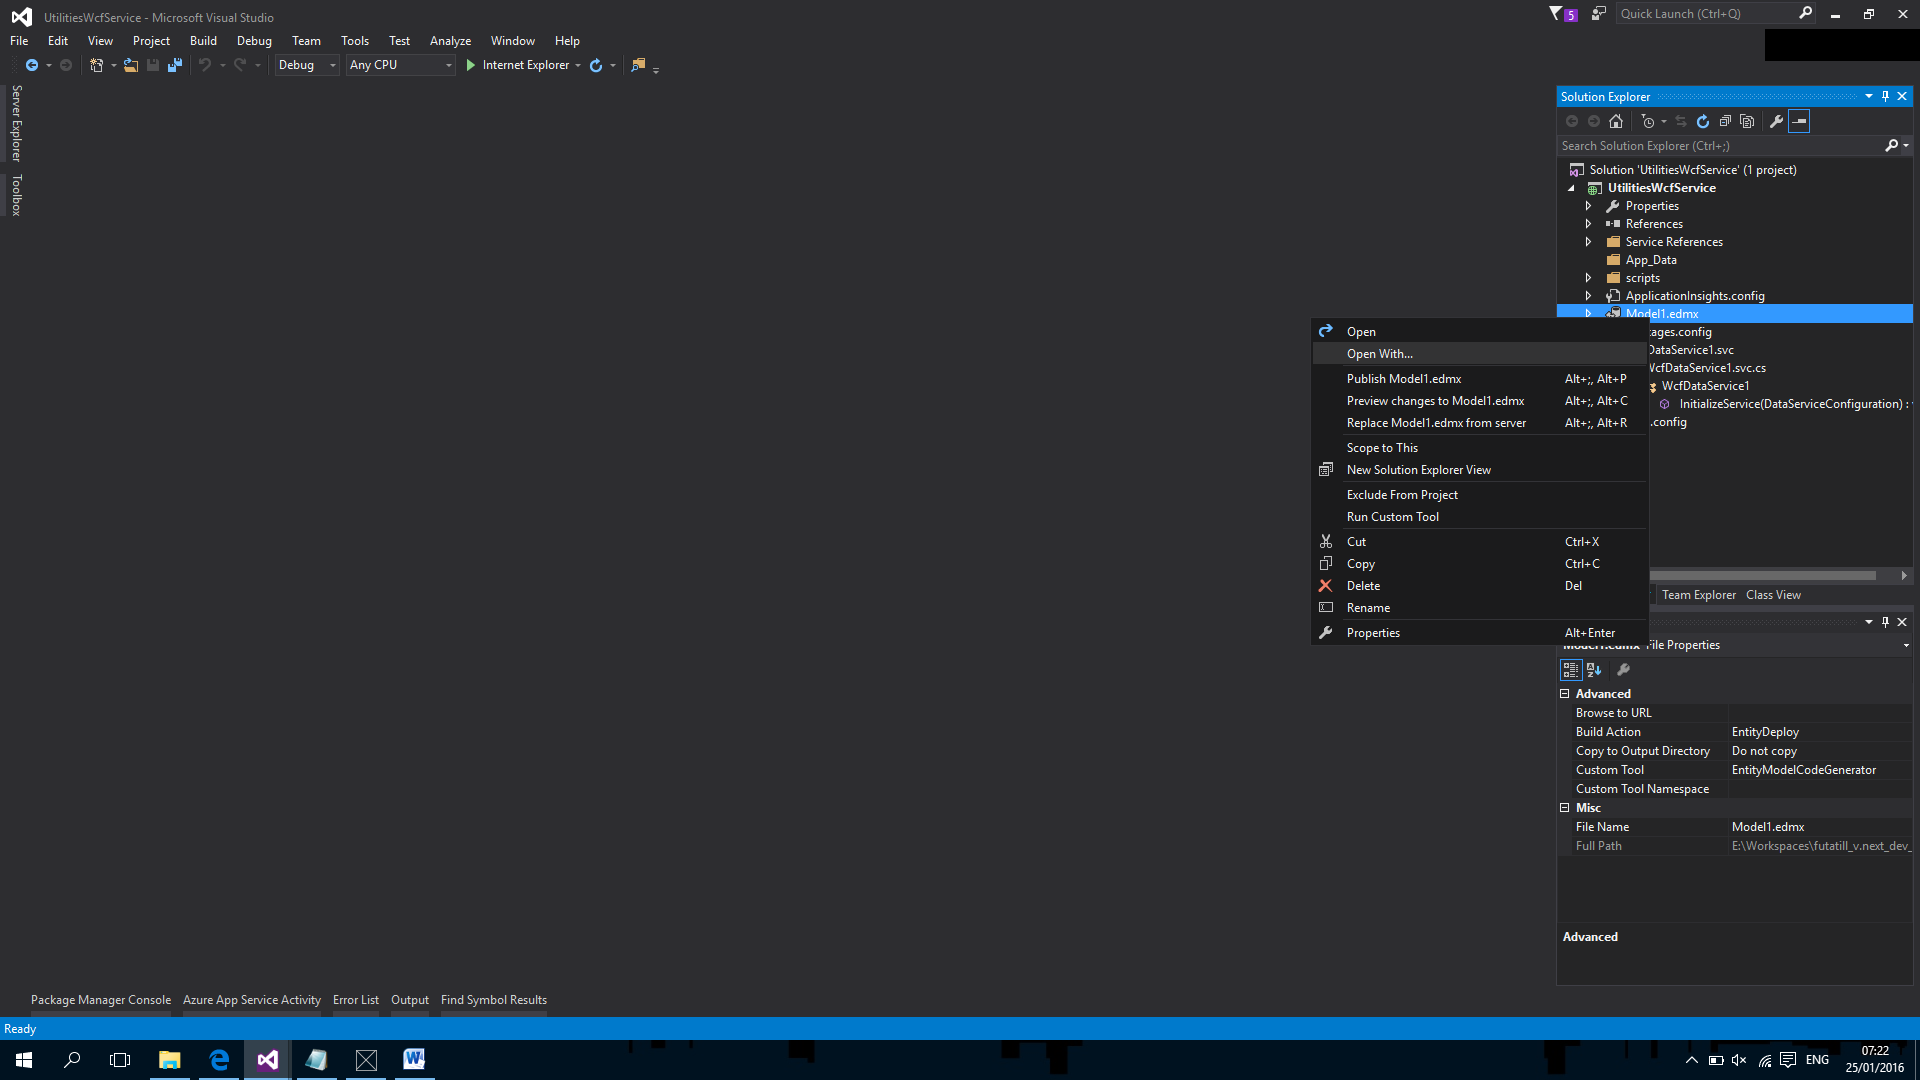The width and height of the screenshot is (1920, 1080).
Task: Choose Delete in context menu
Action: [x=1479, y=586]
